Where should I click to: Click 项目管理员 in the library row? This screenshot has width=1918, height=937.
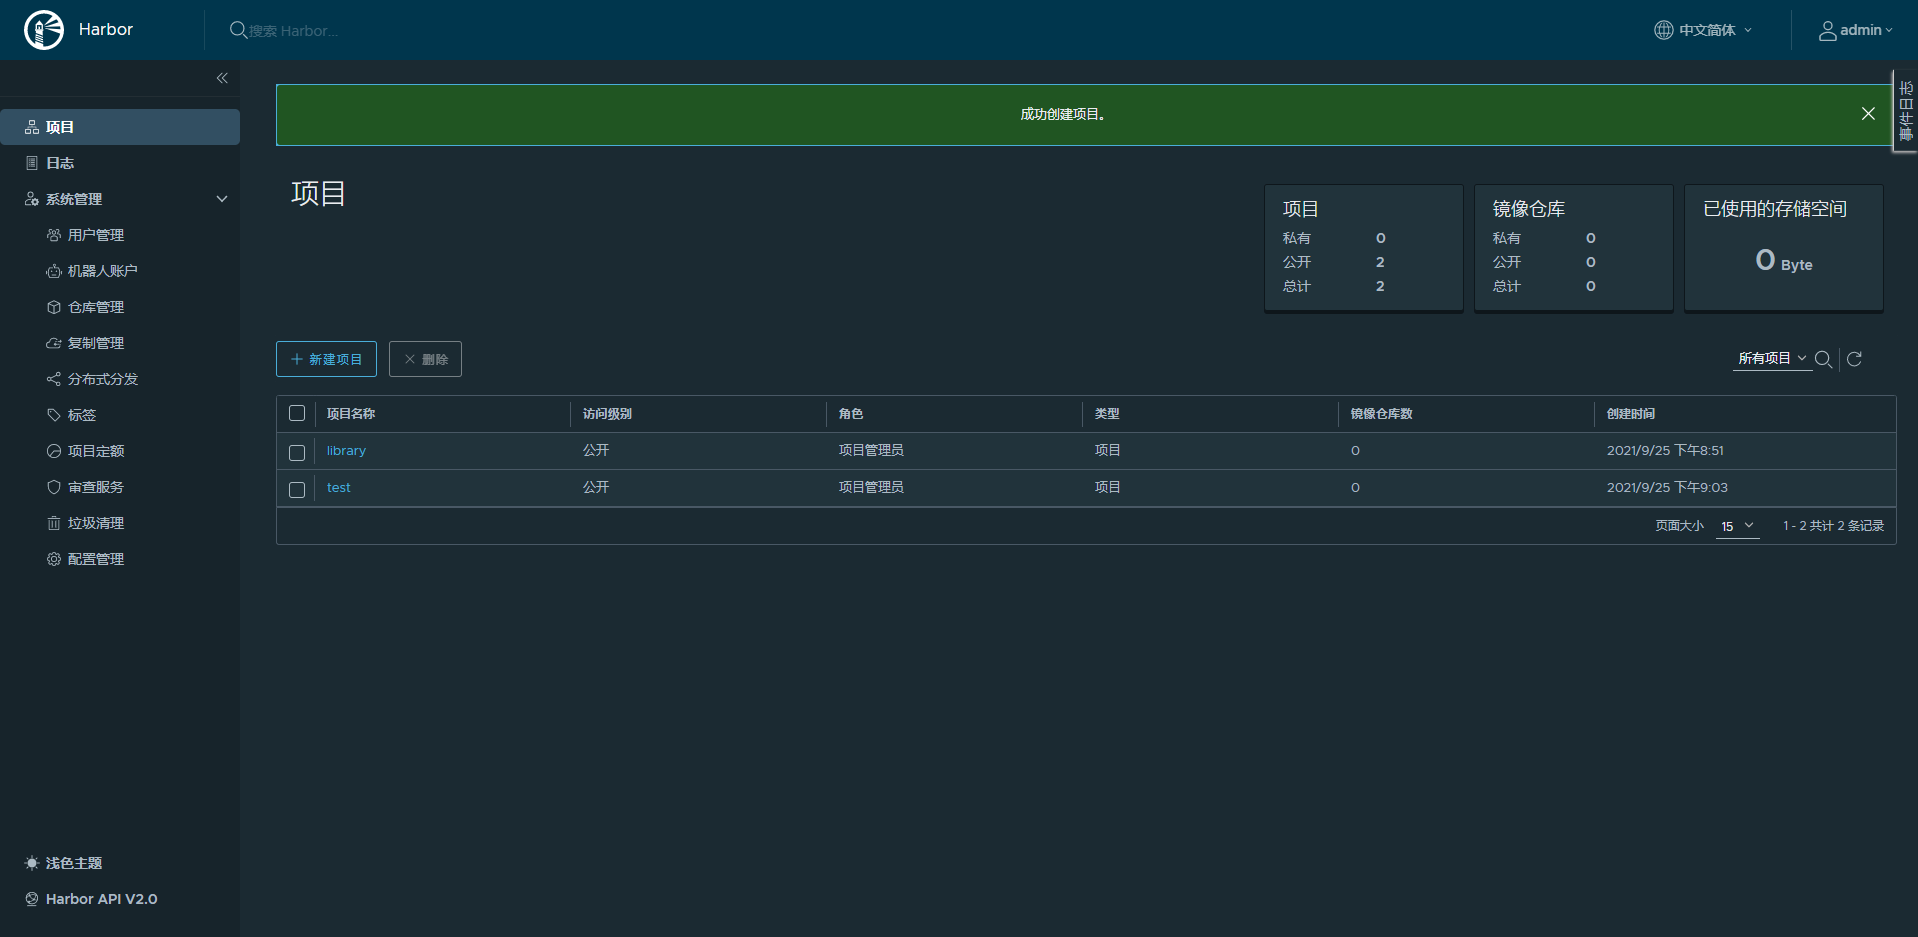pyautogui.click(x=871, y=451)
